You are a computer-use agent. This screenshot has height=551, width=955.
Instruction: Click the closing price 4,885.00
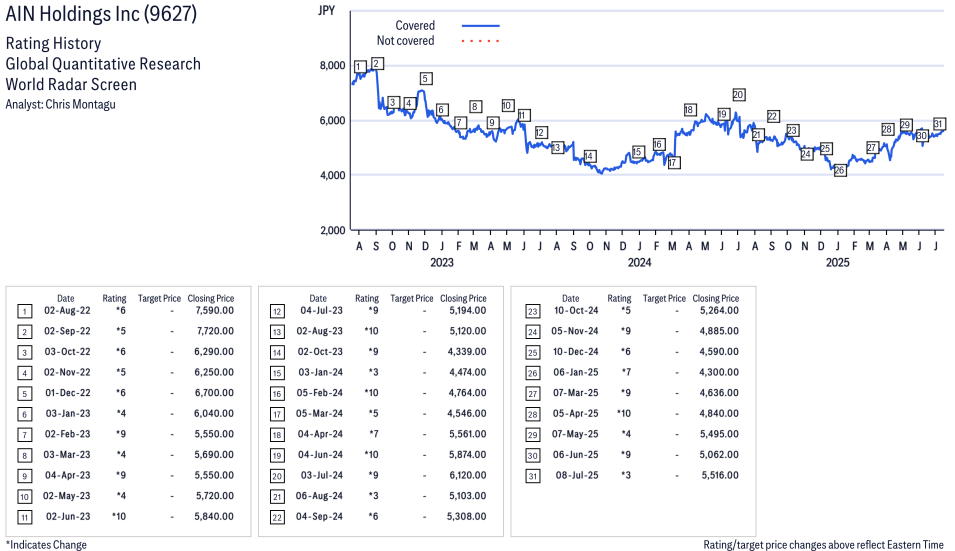click(719, 331)
